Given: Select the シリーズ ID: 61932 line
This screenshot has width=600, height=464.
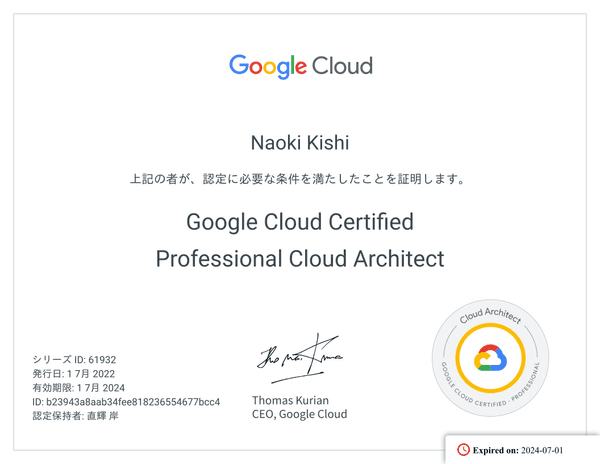Looking at the screenshot, I should click(x=74, y=360).
